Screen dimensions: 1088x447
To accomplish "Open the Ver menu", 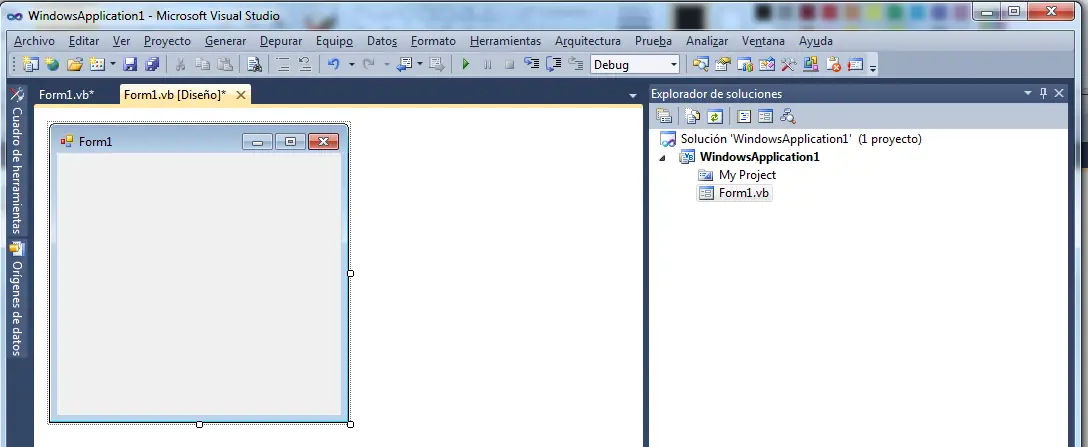I will 121,41.
